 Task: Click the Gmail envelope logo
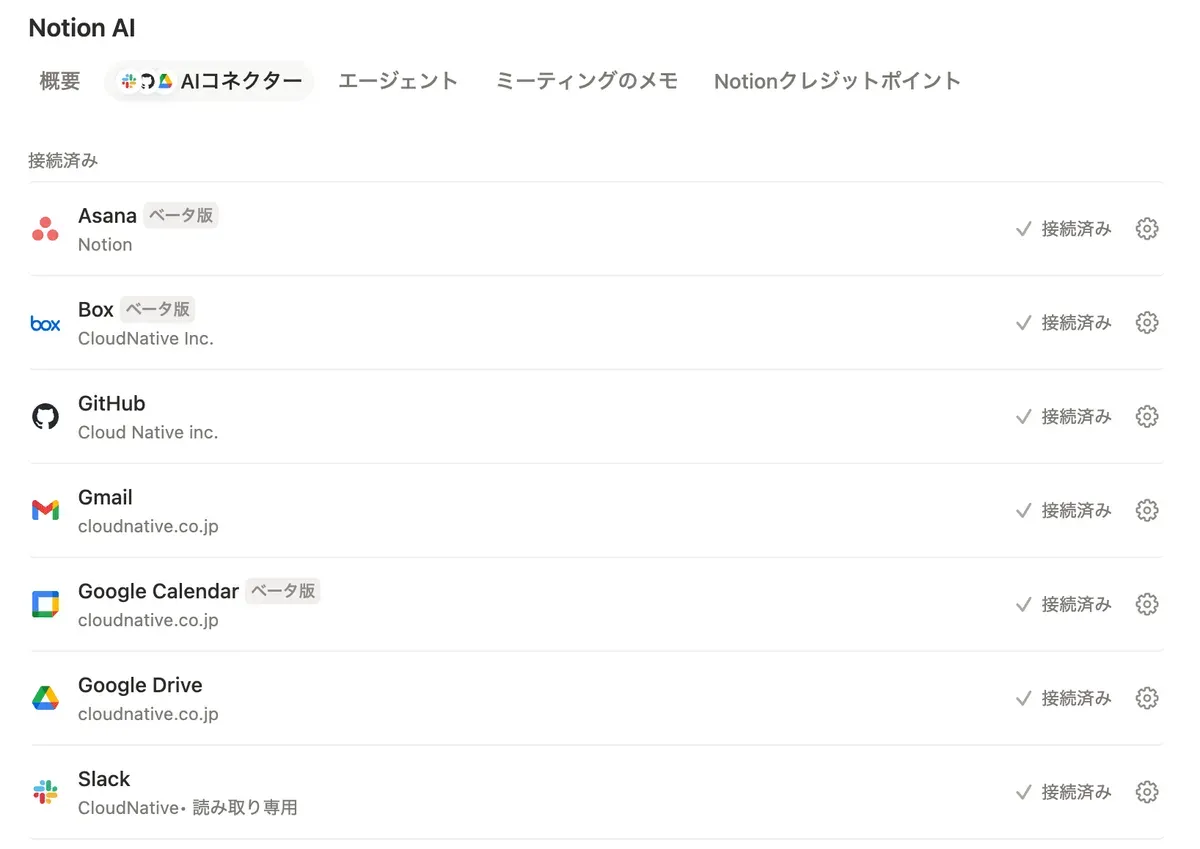pos(45,511)
